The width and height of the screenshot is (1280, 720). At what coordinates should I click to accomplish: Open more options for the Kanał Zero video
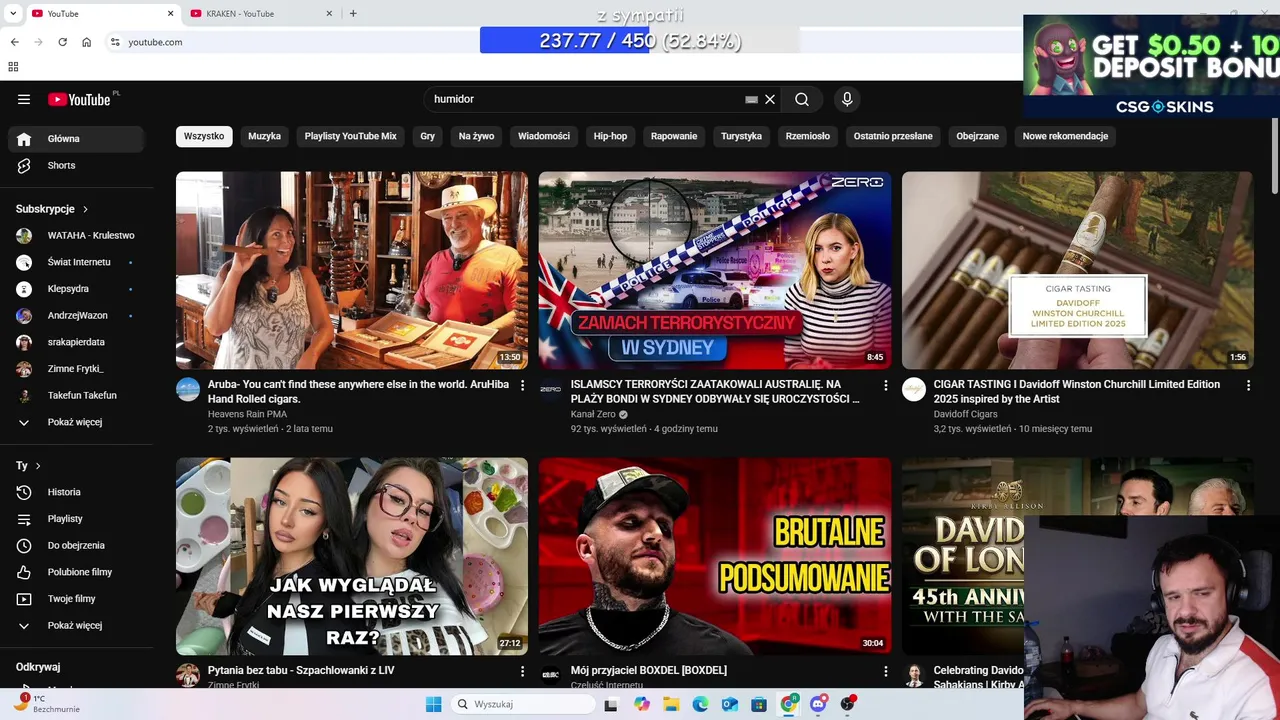pos(885,385)
